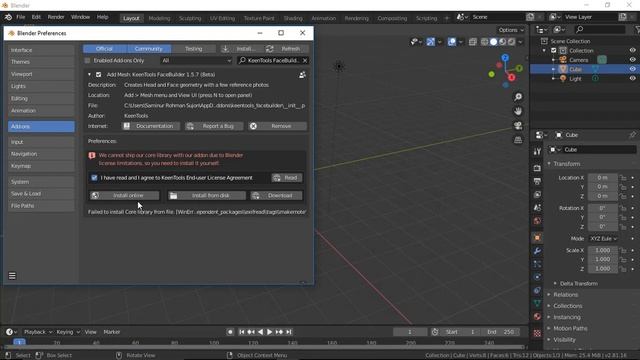Click the Read license button

pyautogui.click(x=287, y=178)
